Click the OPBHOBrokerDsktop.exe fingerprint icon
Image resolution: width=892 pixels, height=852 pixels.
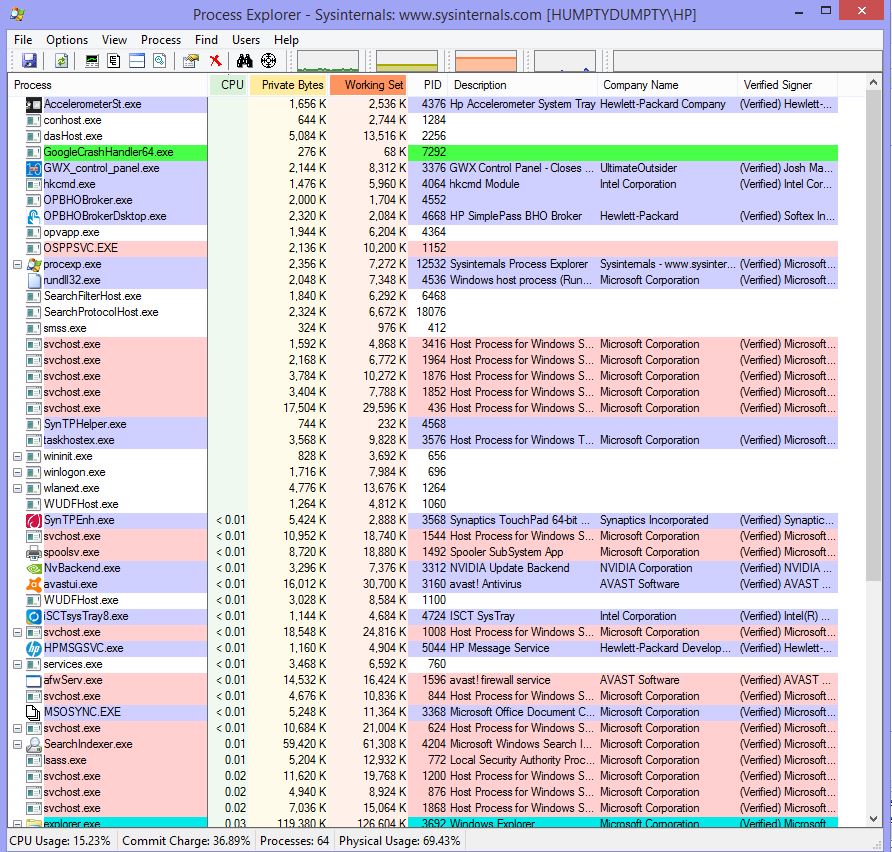(34, 216)
